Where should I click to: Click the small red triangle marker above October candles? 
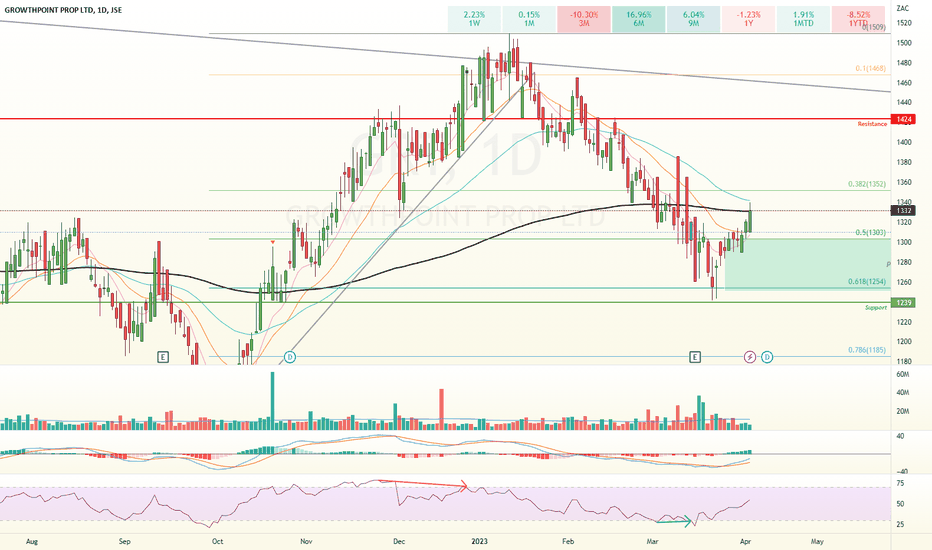[x=273, y=242]
